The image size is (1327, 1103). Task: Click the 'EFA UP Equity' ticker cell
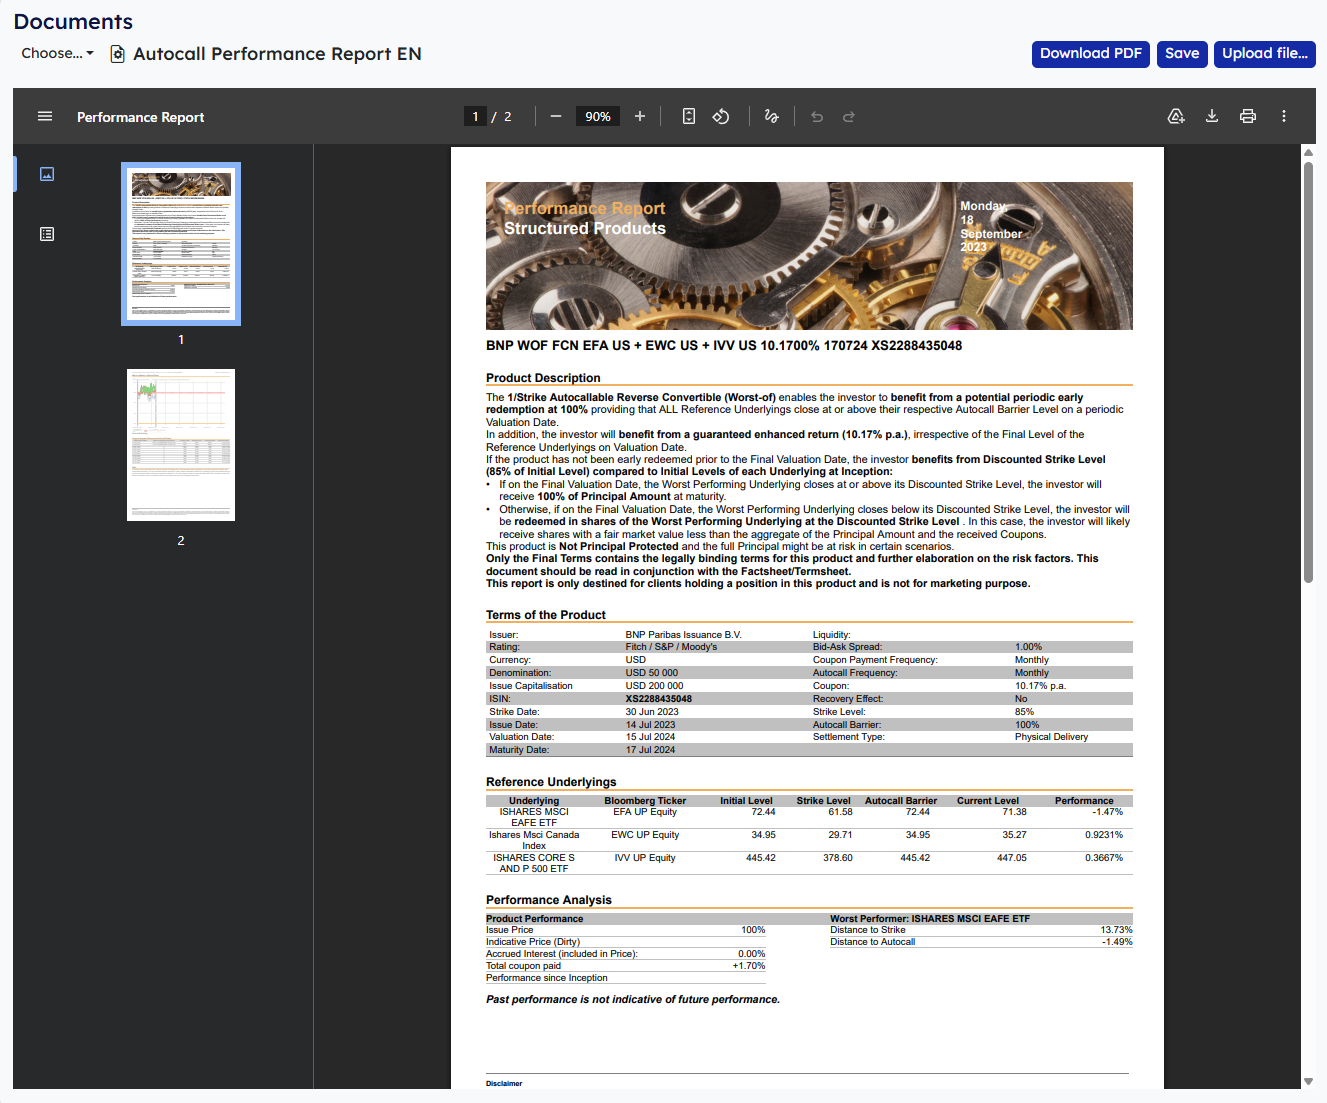(645, 812)
